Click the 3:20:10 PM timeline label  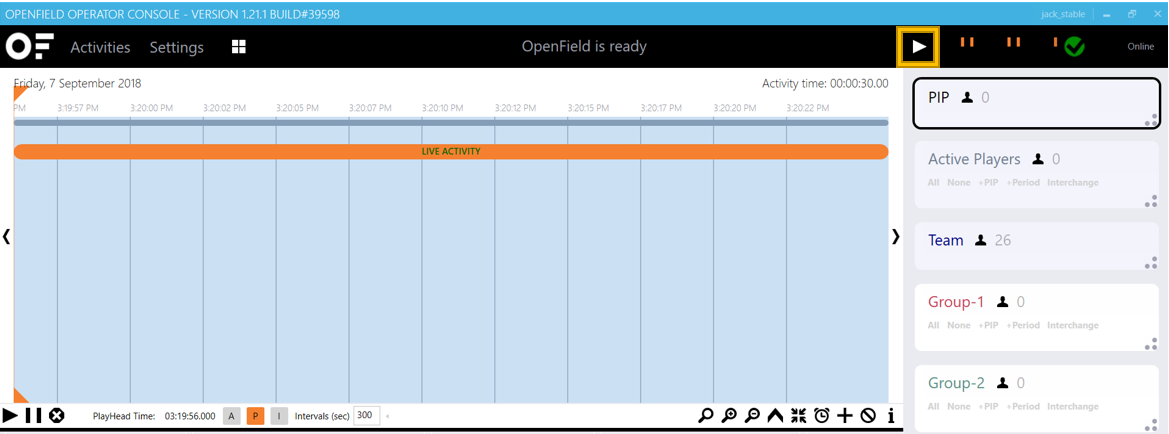click(442, 108)
